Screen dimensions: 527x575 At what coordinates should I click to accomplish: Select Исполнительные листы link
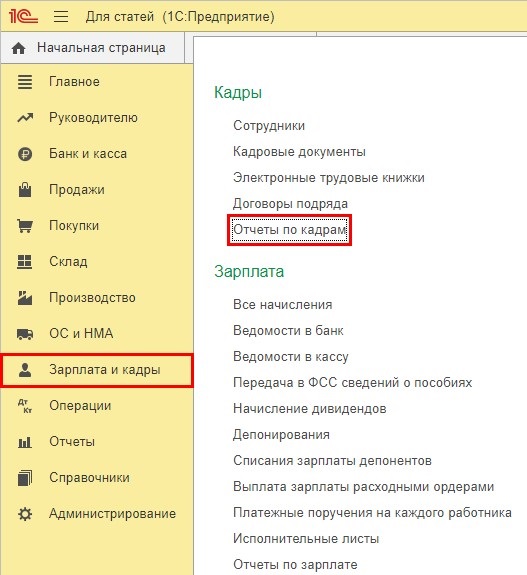pyautogui.click(x=306, y=539)
